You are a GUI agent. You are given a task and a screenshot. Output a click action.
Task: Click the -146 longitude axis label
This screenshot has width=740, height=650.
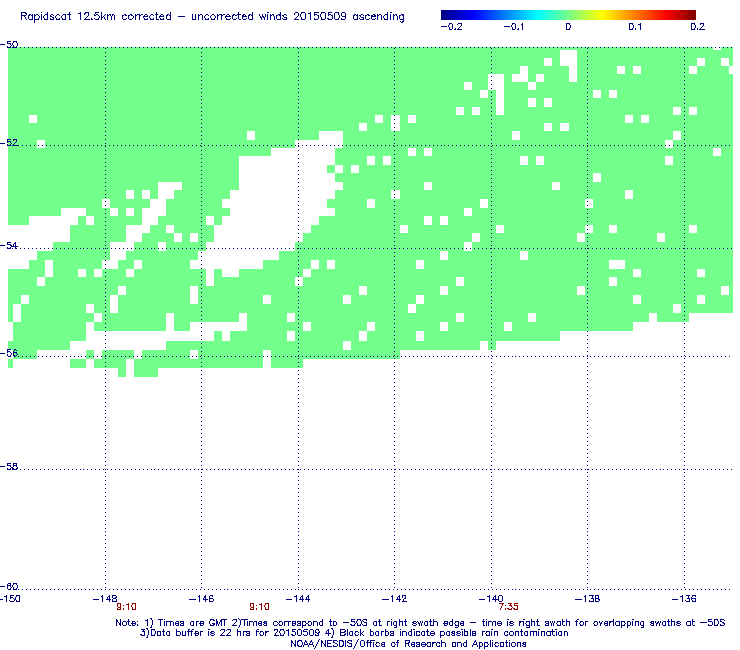click(x=202, y=599)
